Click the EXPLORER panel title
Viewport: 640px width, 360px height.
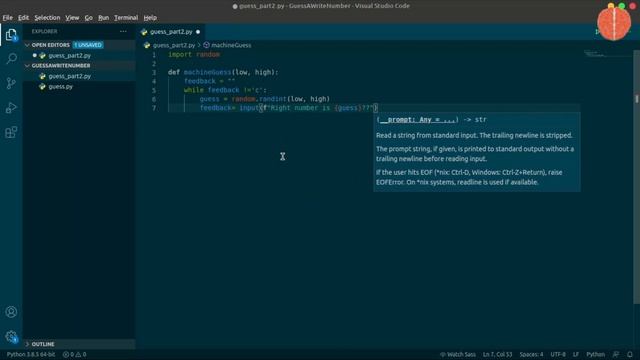pyautogui.click(x=44, y=31)
